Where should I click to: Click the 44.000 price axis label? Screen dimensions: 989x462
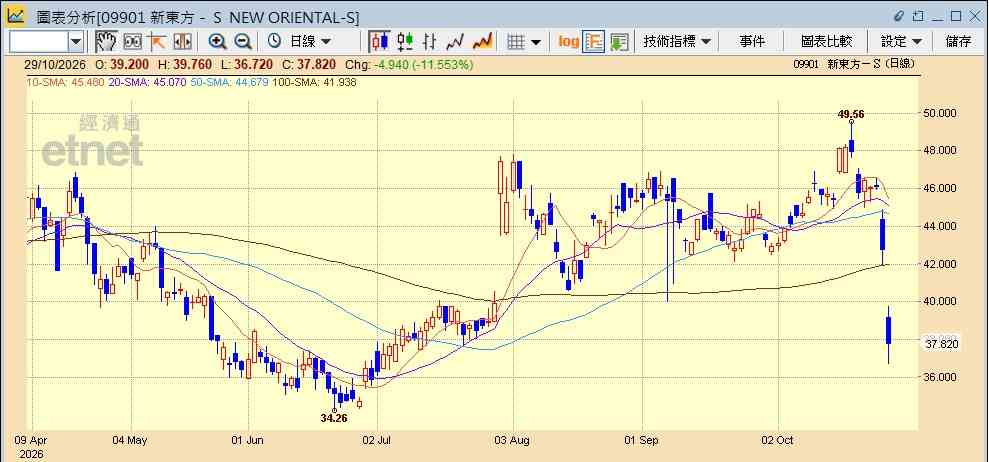coord(940,226)
